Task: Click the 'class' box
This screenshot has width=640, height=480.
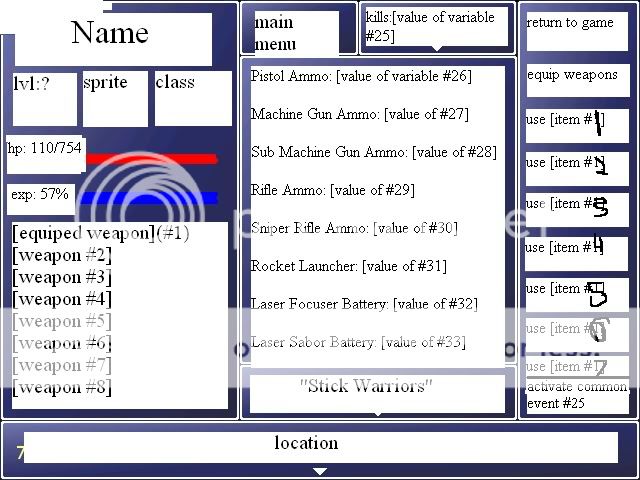Action: pos(189,98)
